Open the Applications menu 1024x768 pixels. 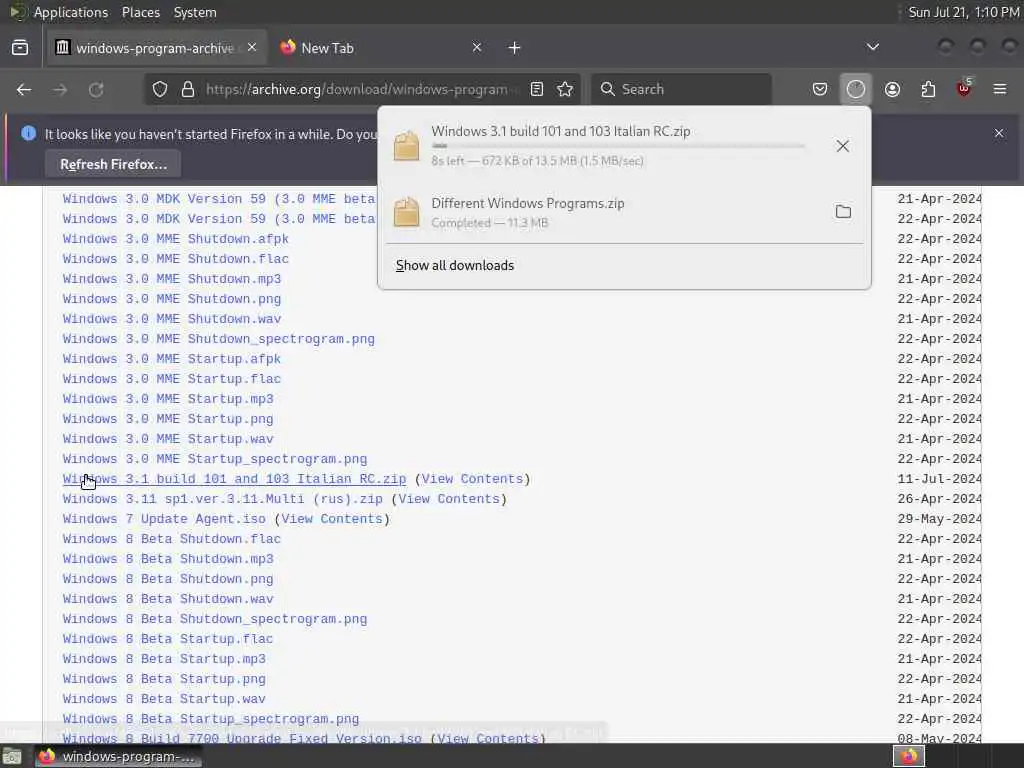click(x=71, y=12)
